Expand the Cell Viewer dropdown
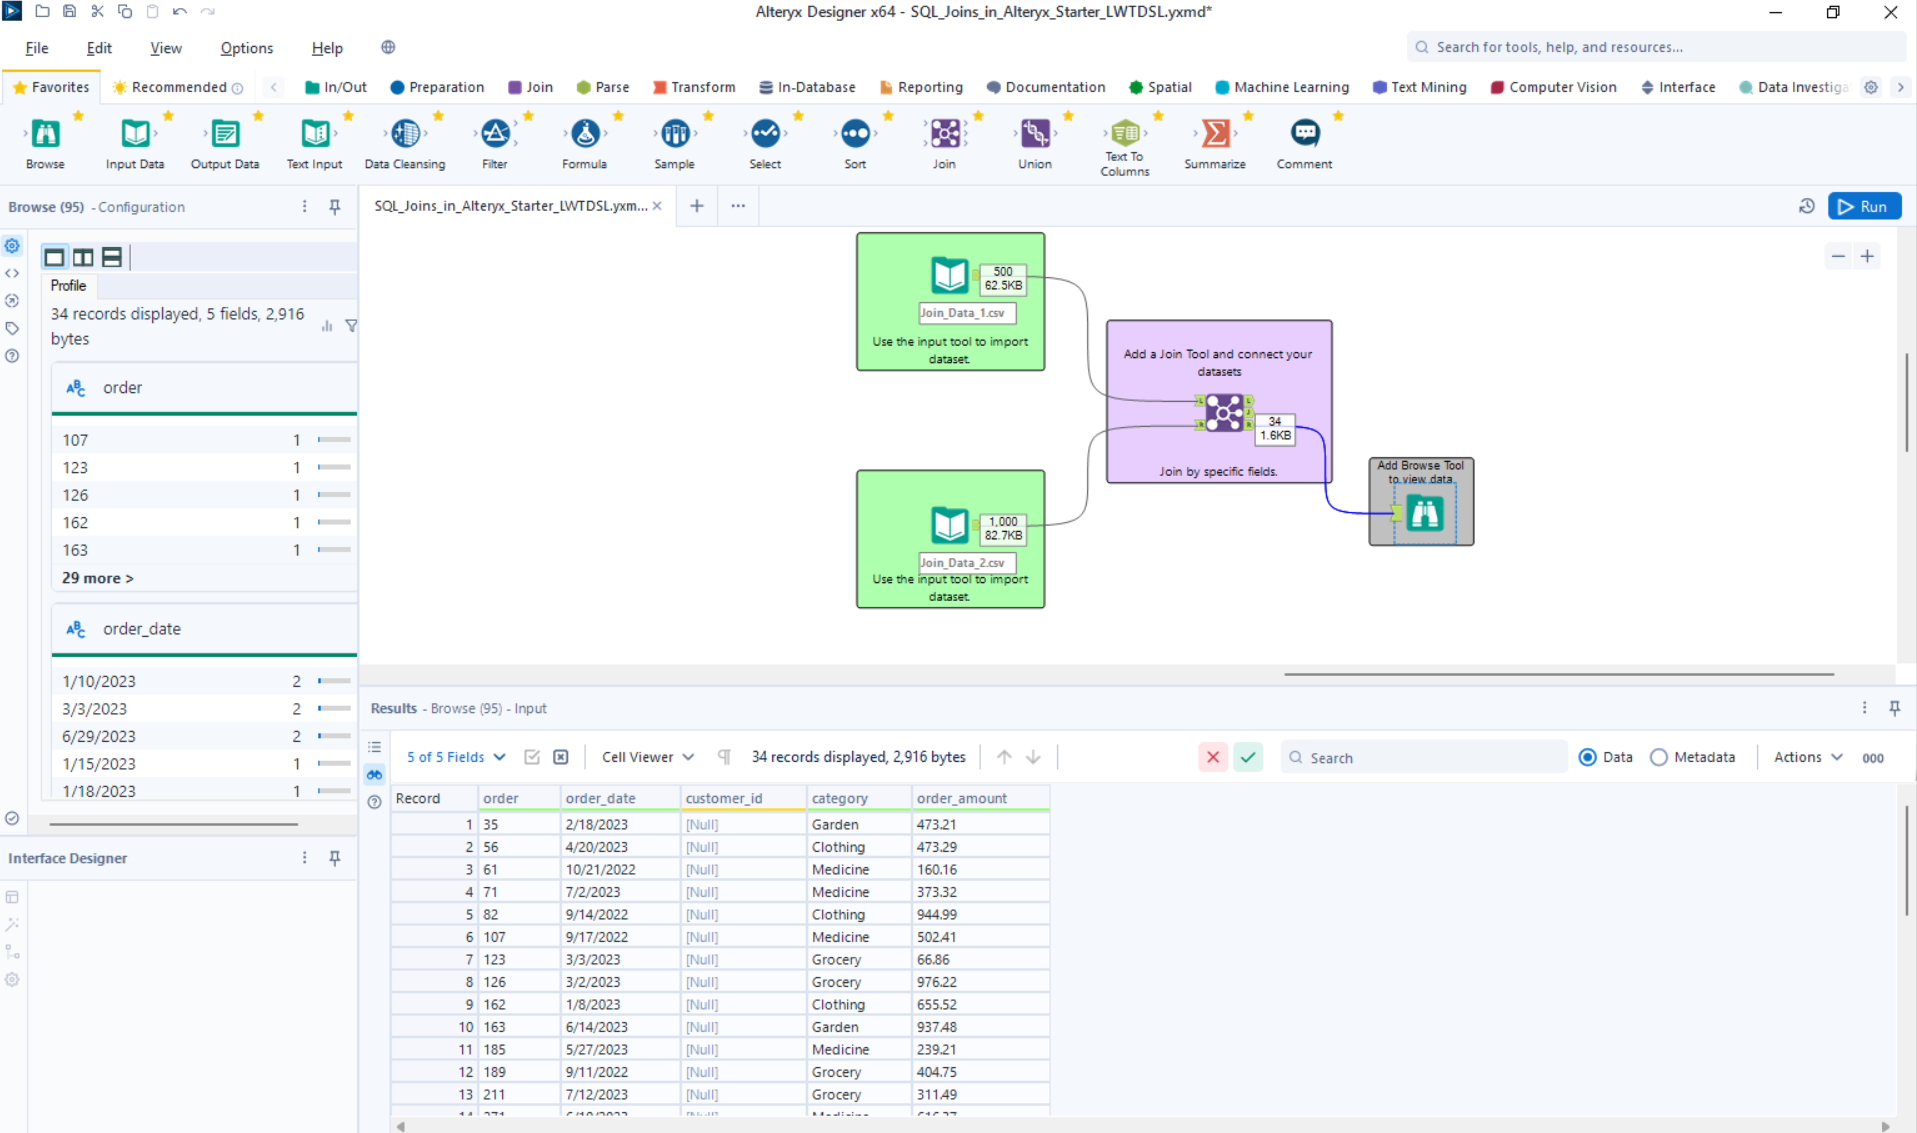1917x1133 pixels. (x=647, y=757)
